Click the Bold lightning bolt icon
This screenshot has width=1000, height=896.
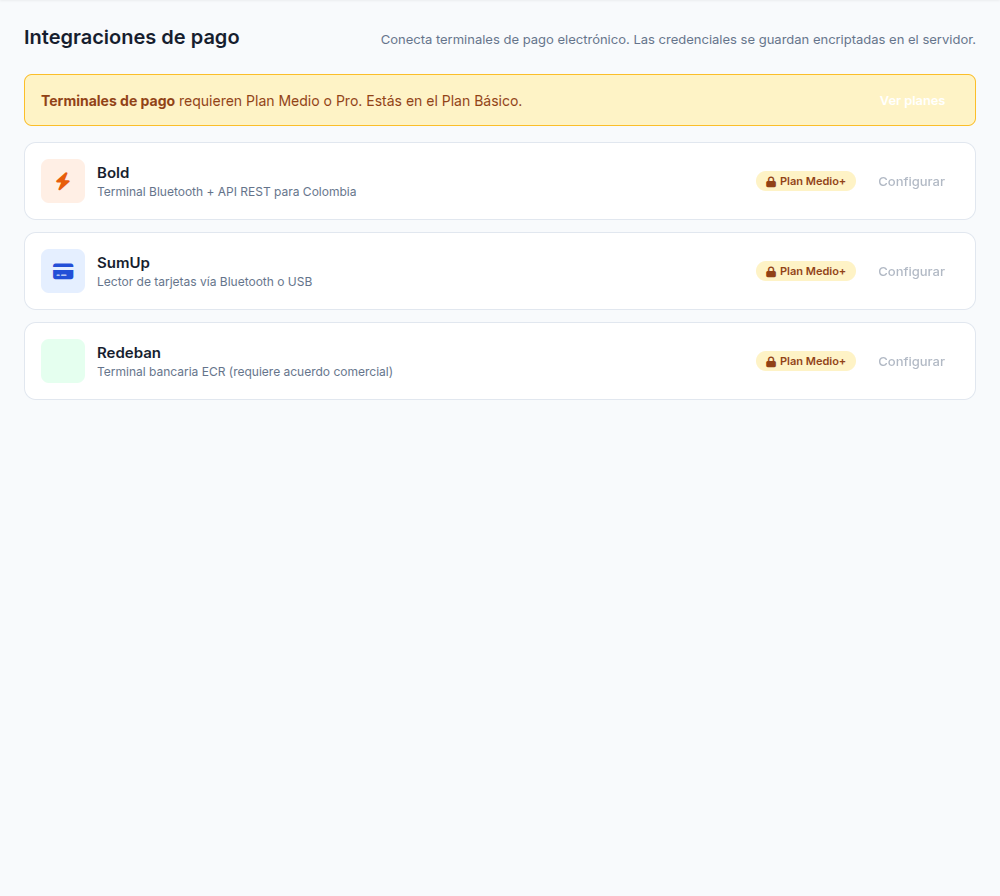click(62, 181)
